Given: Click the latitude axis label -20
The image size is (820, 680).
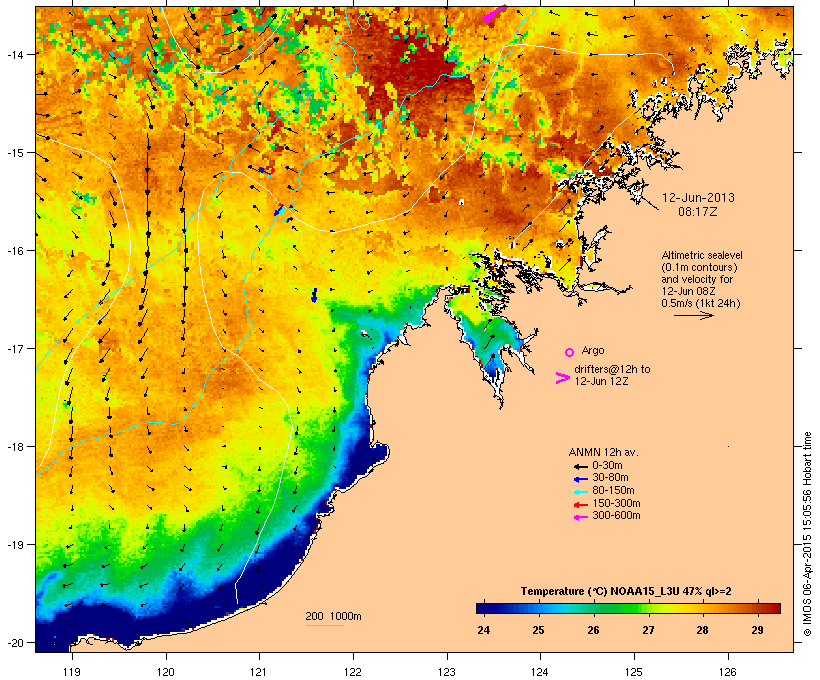Looking at the screenshot, I should [15, 643].
